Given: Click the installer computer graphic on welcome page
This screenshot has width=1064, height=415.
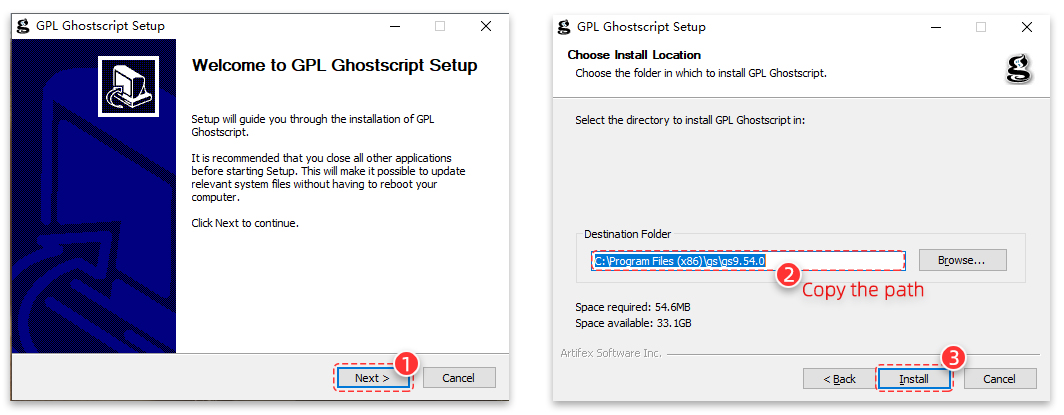Looking at the screenshot, I should [128, 86].
